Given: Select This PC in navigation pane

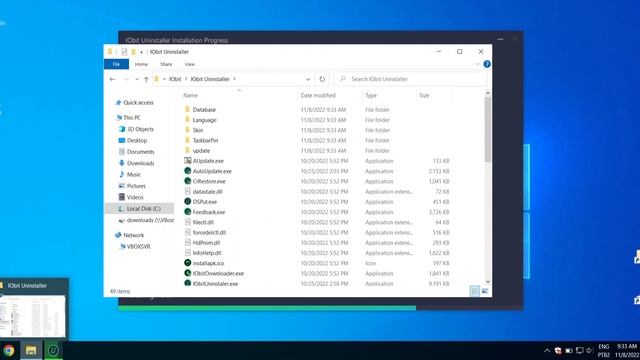Looking at the screenshot, I should coord(132,118).
